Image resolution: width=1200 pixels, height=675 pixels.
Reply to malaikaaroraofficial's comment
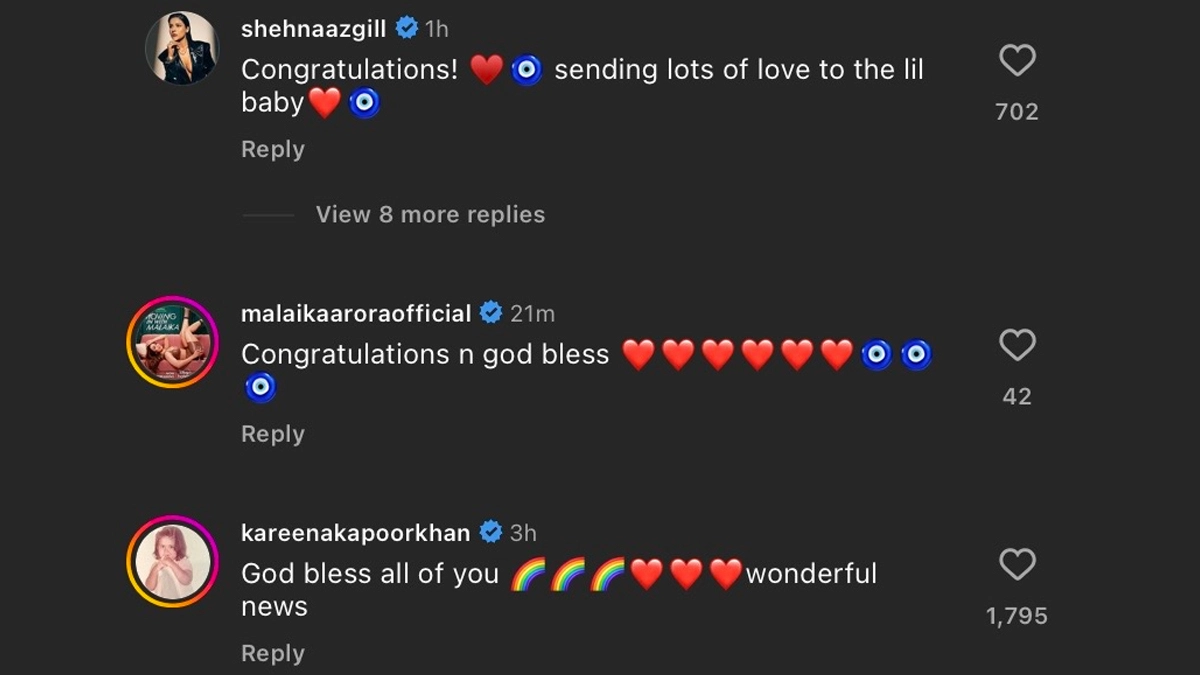[x=273, y=434]
